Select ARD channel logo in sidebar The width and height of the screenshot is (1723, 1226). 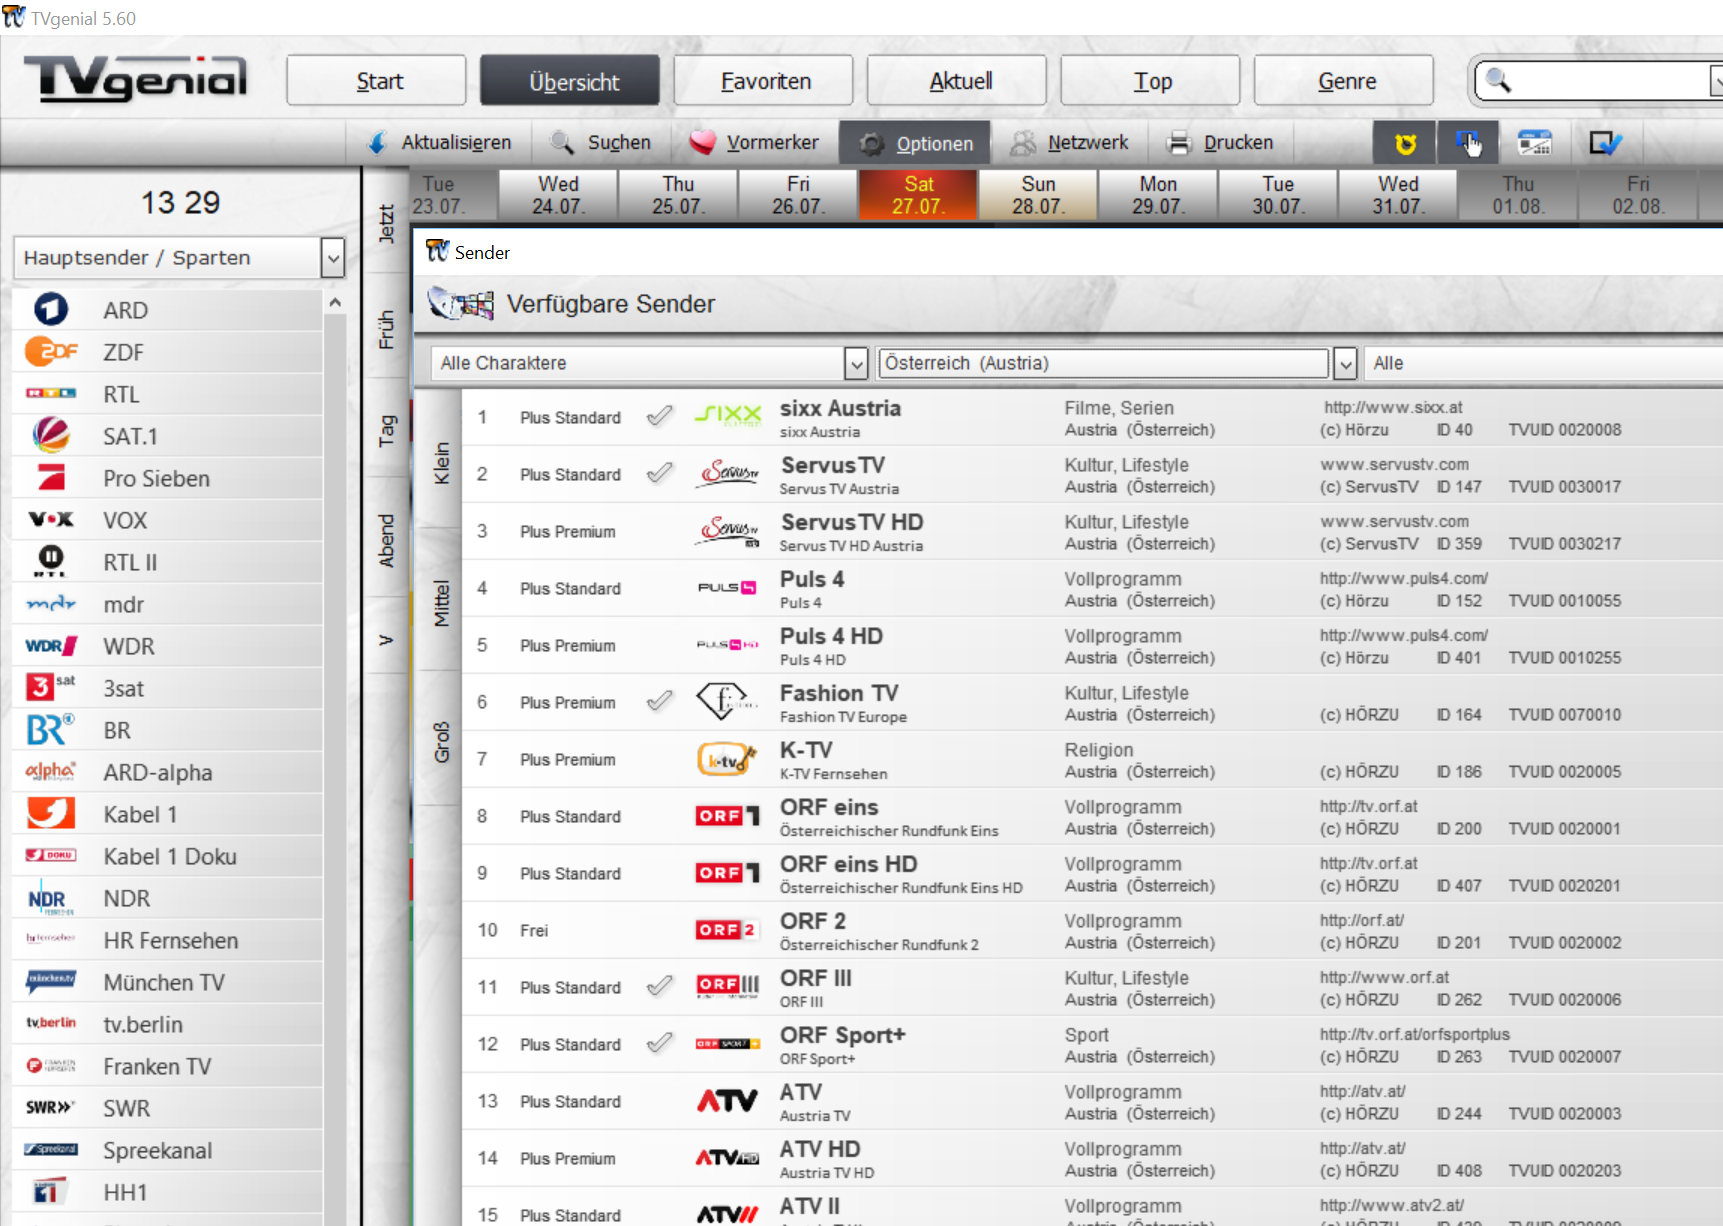(x=51, y=310)
